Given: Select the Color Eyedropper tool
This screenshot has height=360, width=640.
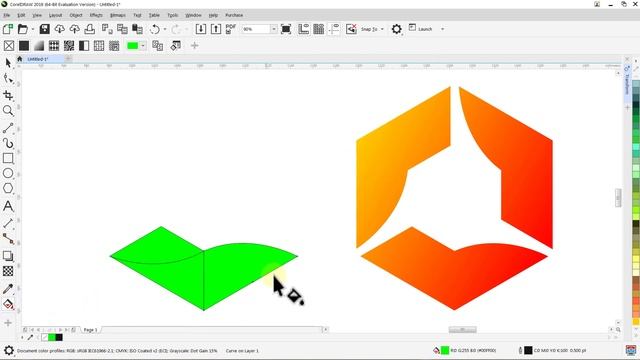Looking at the screenshot, I should tap(8, 289).
